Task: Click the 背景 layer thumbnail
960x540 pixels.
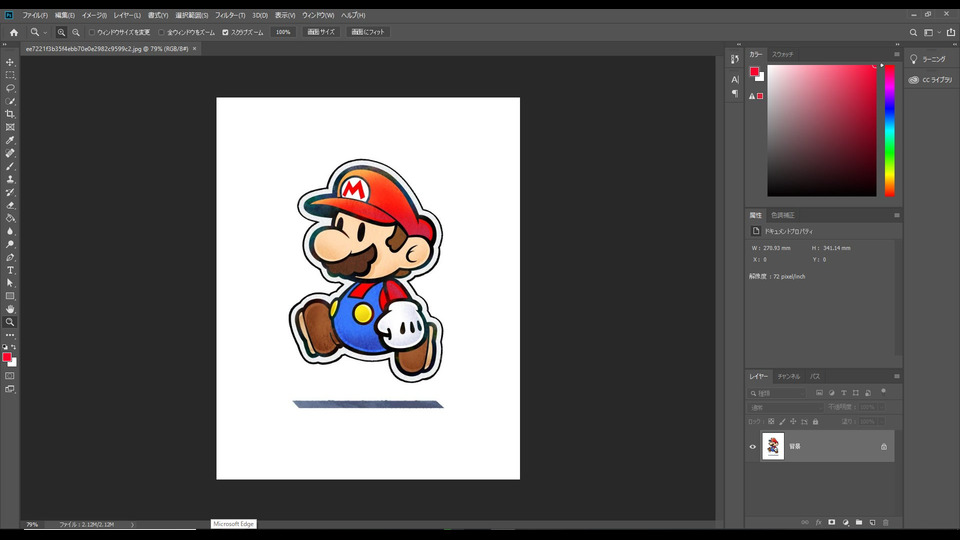Action: [773, 446]
